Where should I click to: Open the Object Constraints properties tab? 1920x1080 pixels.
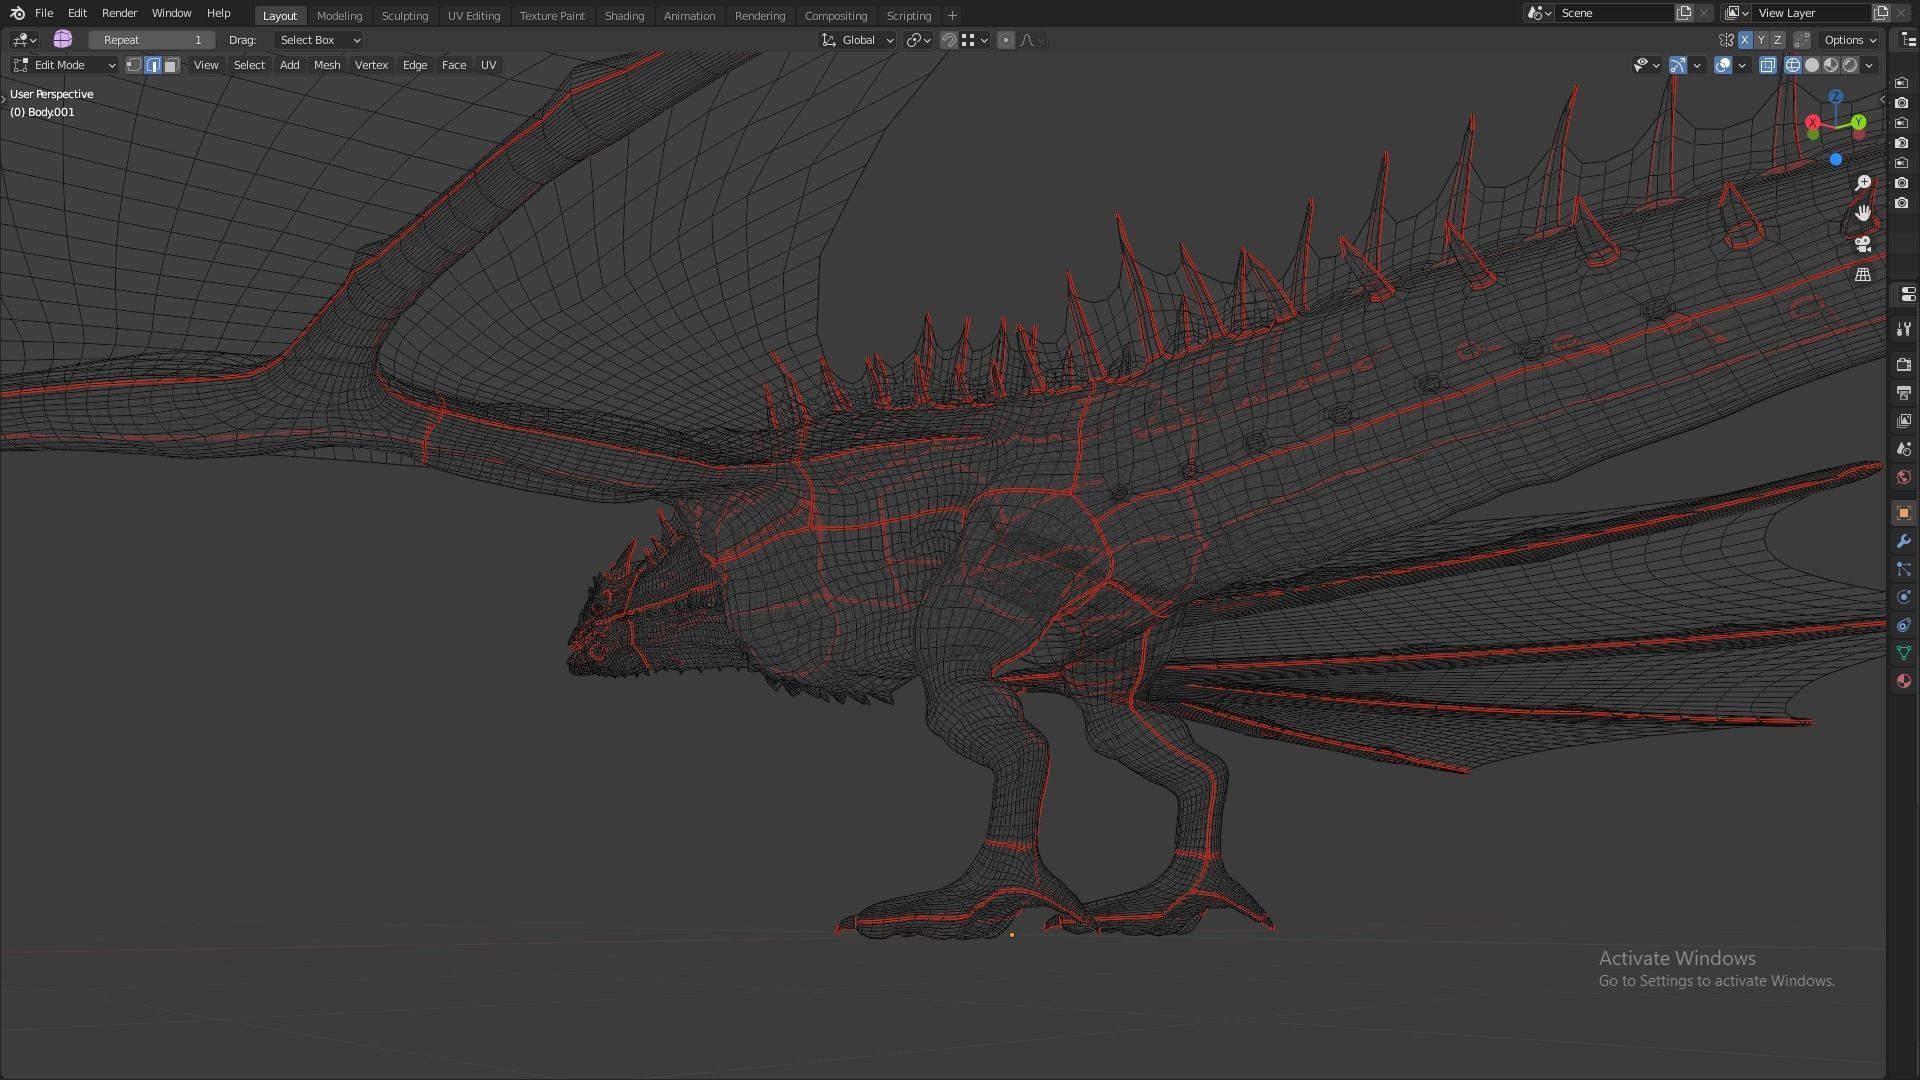1904,625
